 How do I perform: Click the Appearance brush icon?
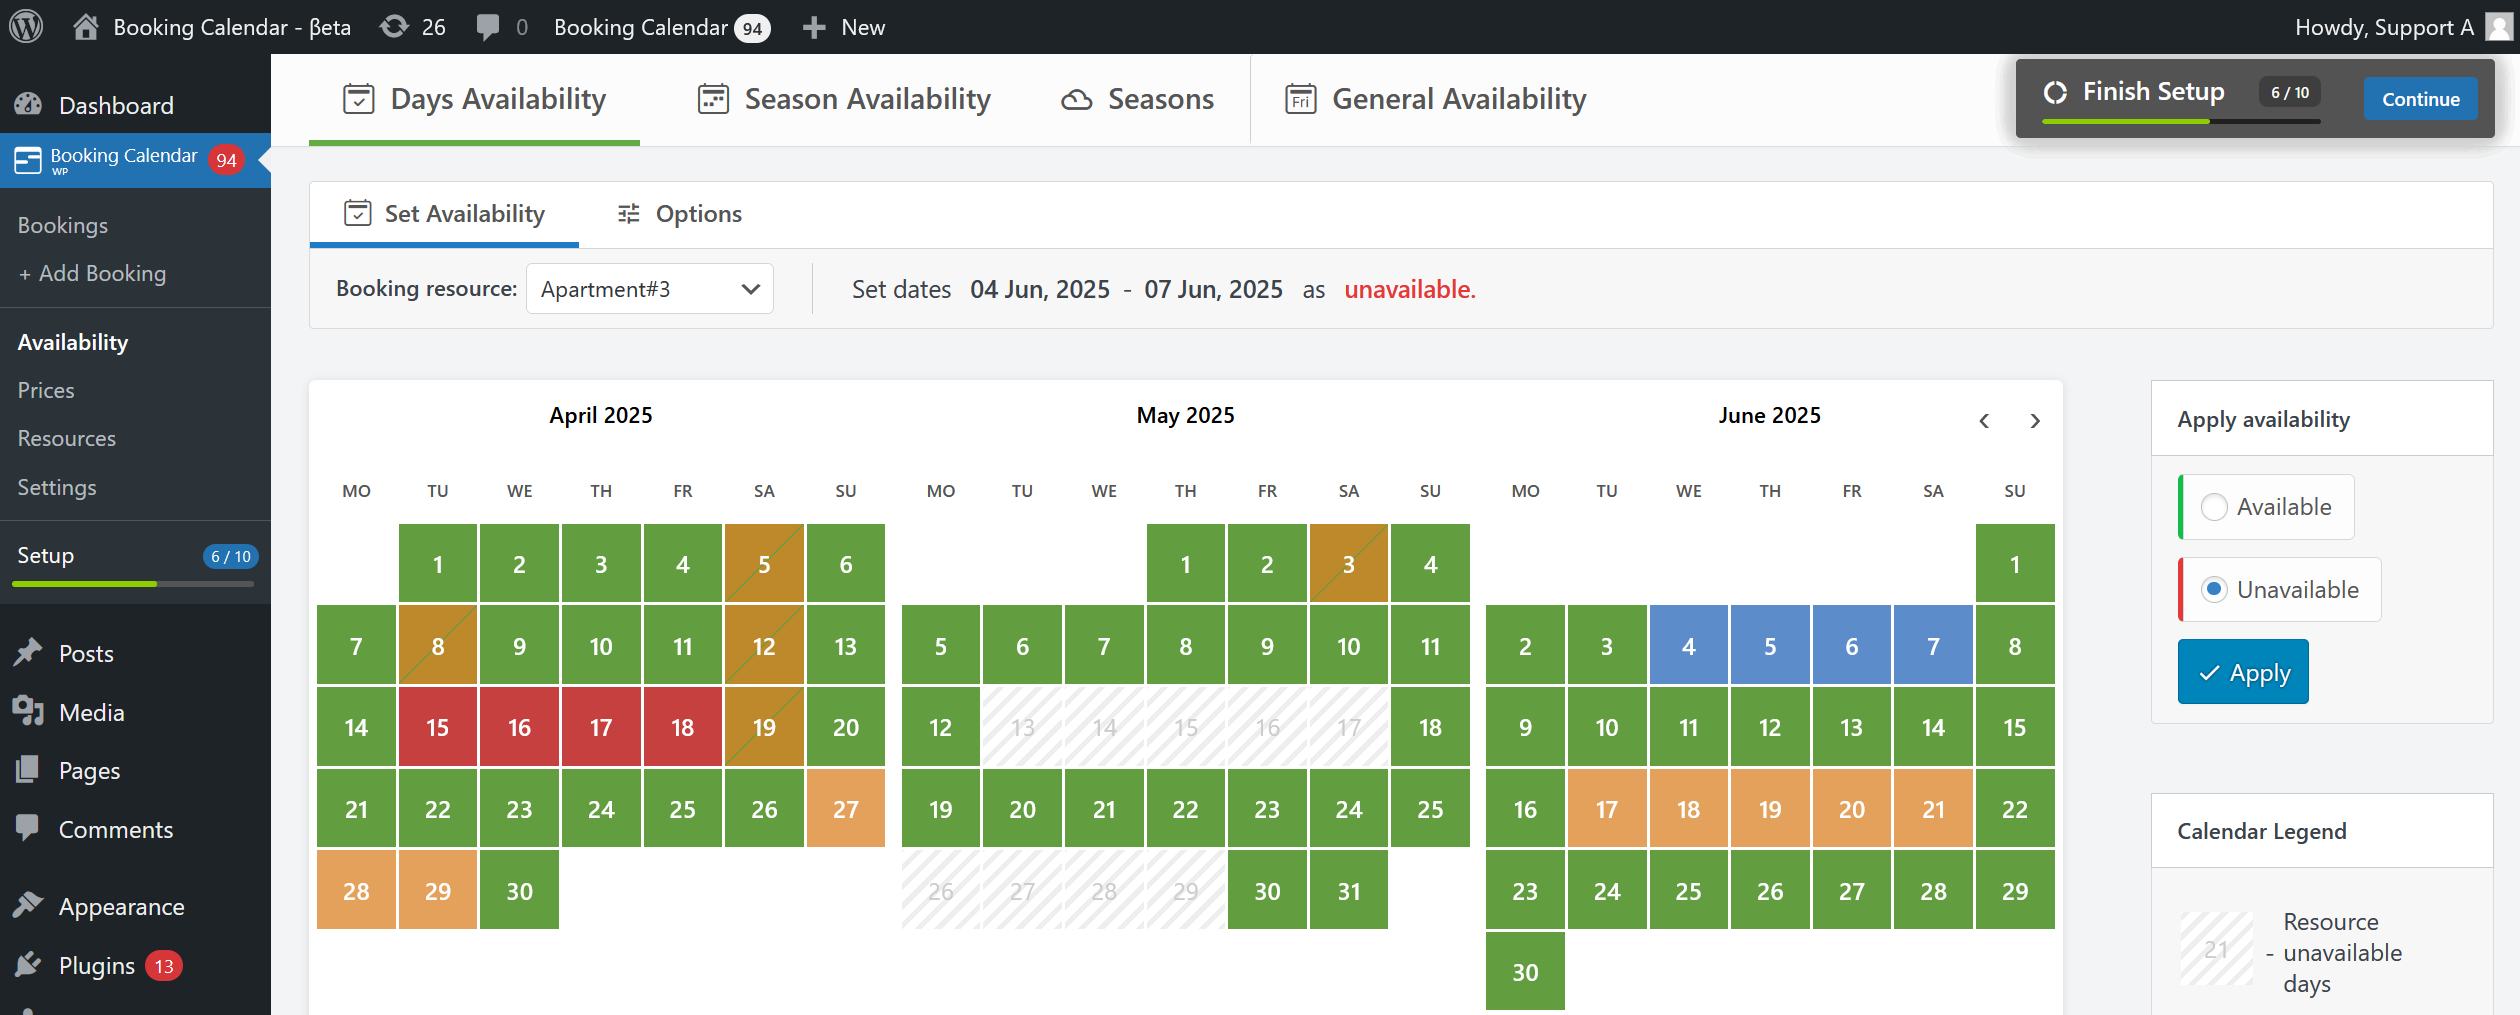click(x=28, y=906)
